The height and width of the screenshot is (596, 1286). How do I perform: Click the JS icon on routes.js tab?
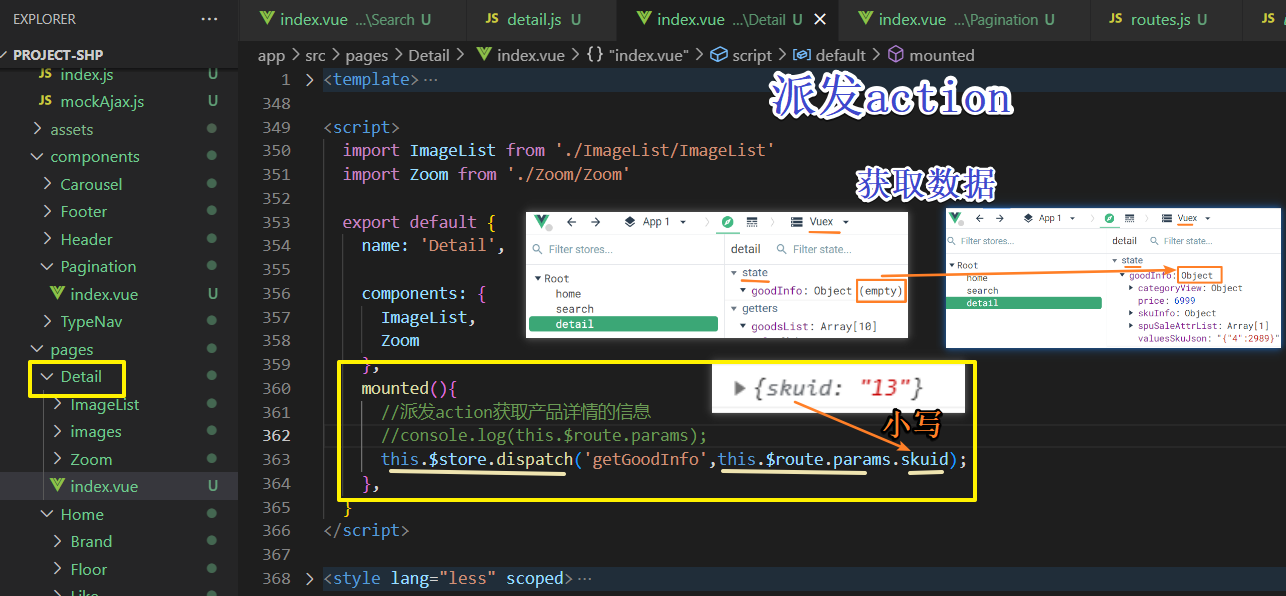(1114, 20)
